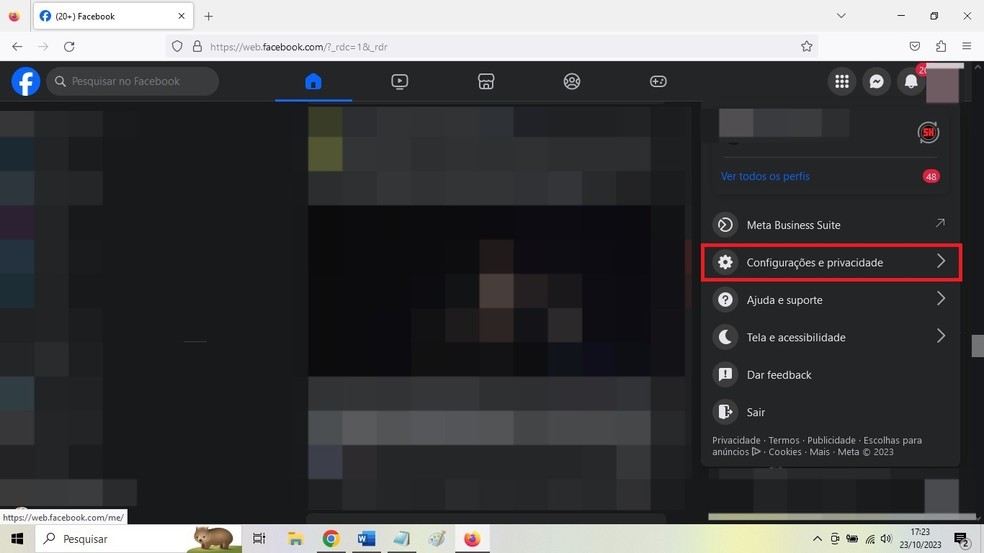Open Messenger chats
The image size is (984, 553).
[x=877, y=82]
